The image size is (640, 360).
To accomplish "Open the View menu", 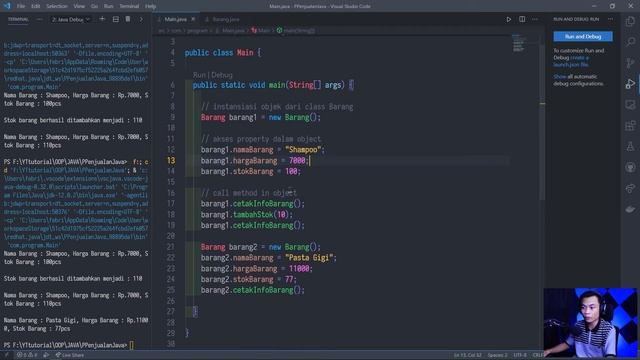I will pos(79,6).
